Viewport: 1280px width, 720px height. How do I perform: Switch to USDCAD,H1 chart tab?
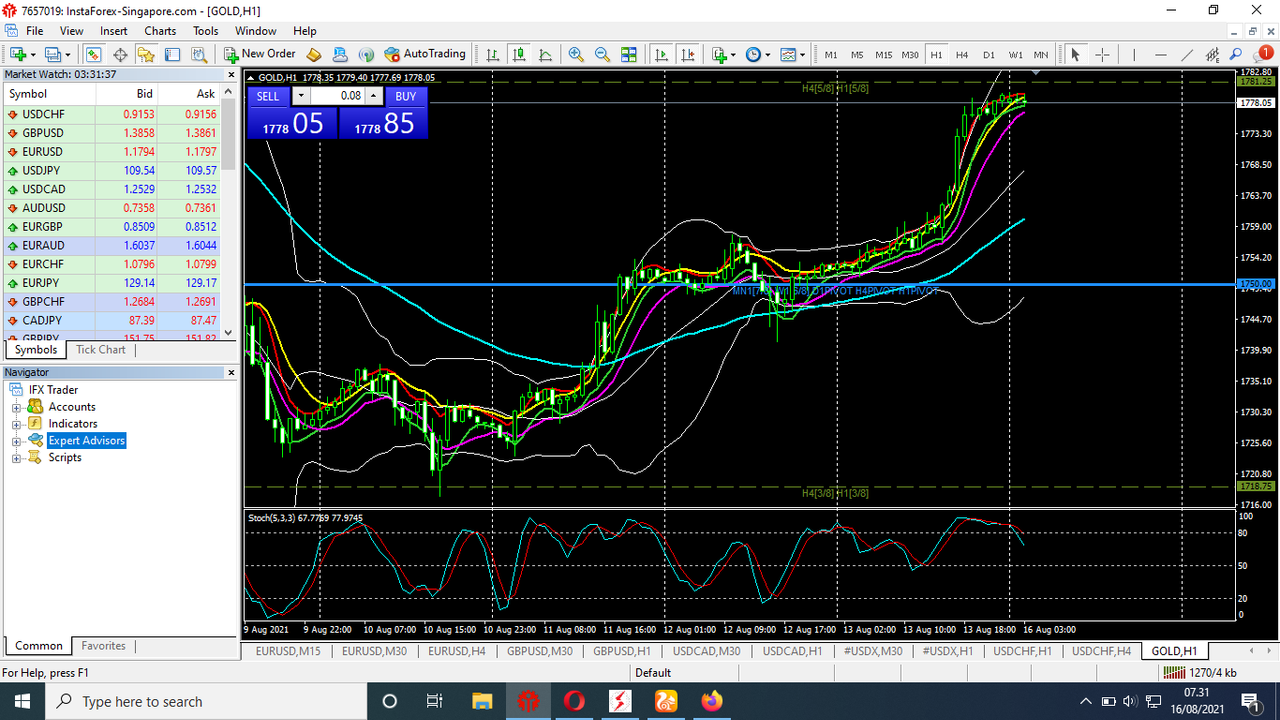(791, 651)
